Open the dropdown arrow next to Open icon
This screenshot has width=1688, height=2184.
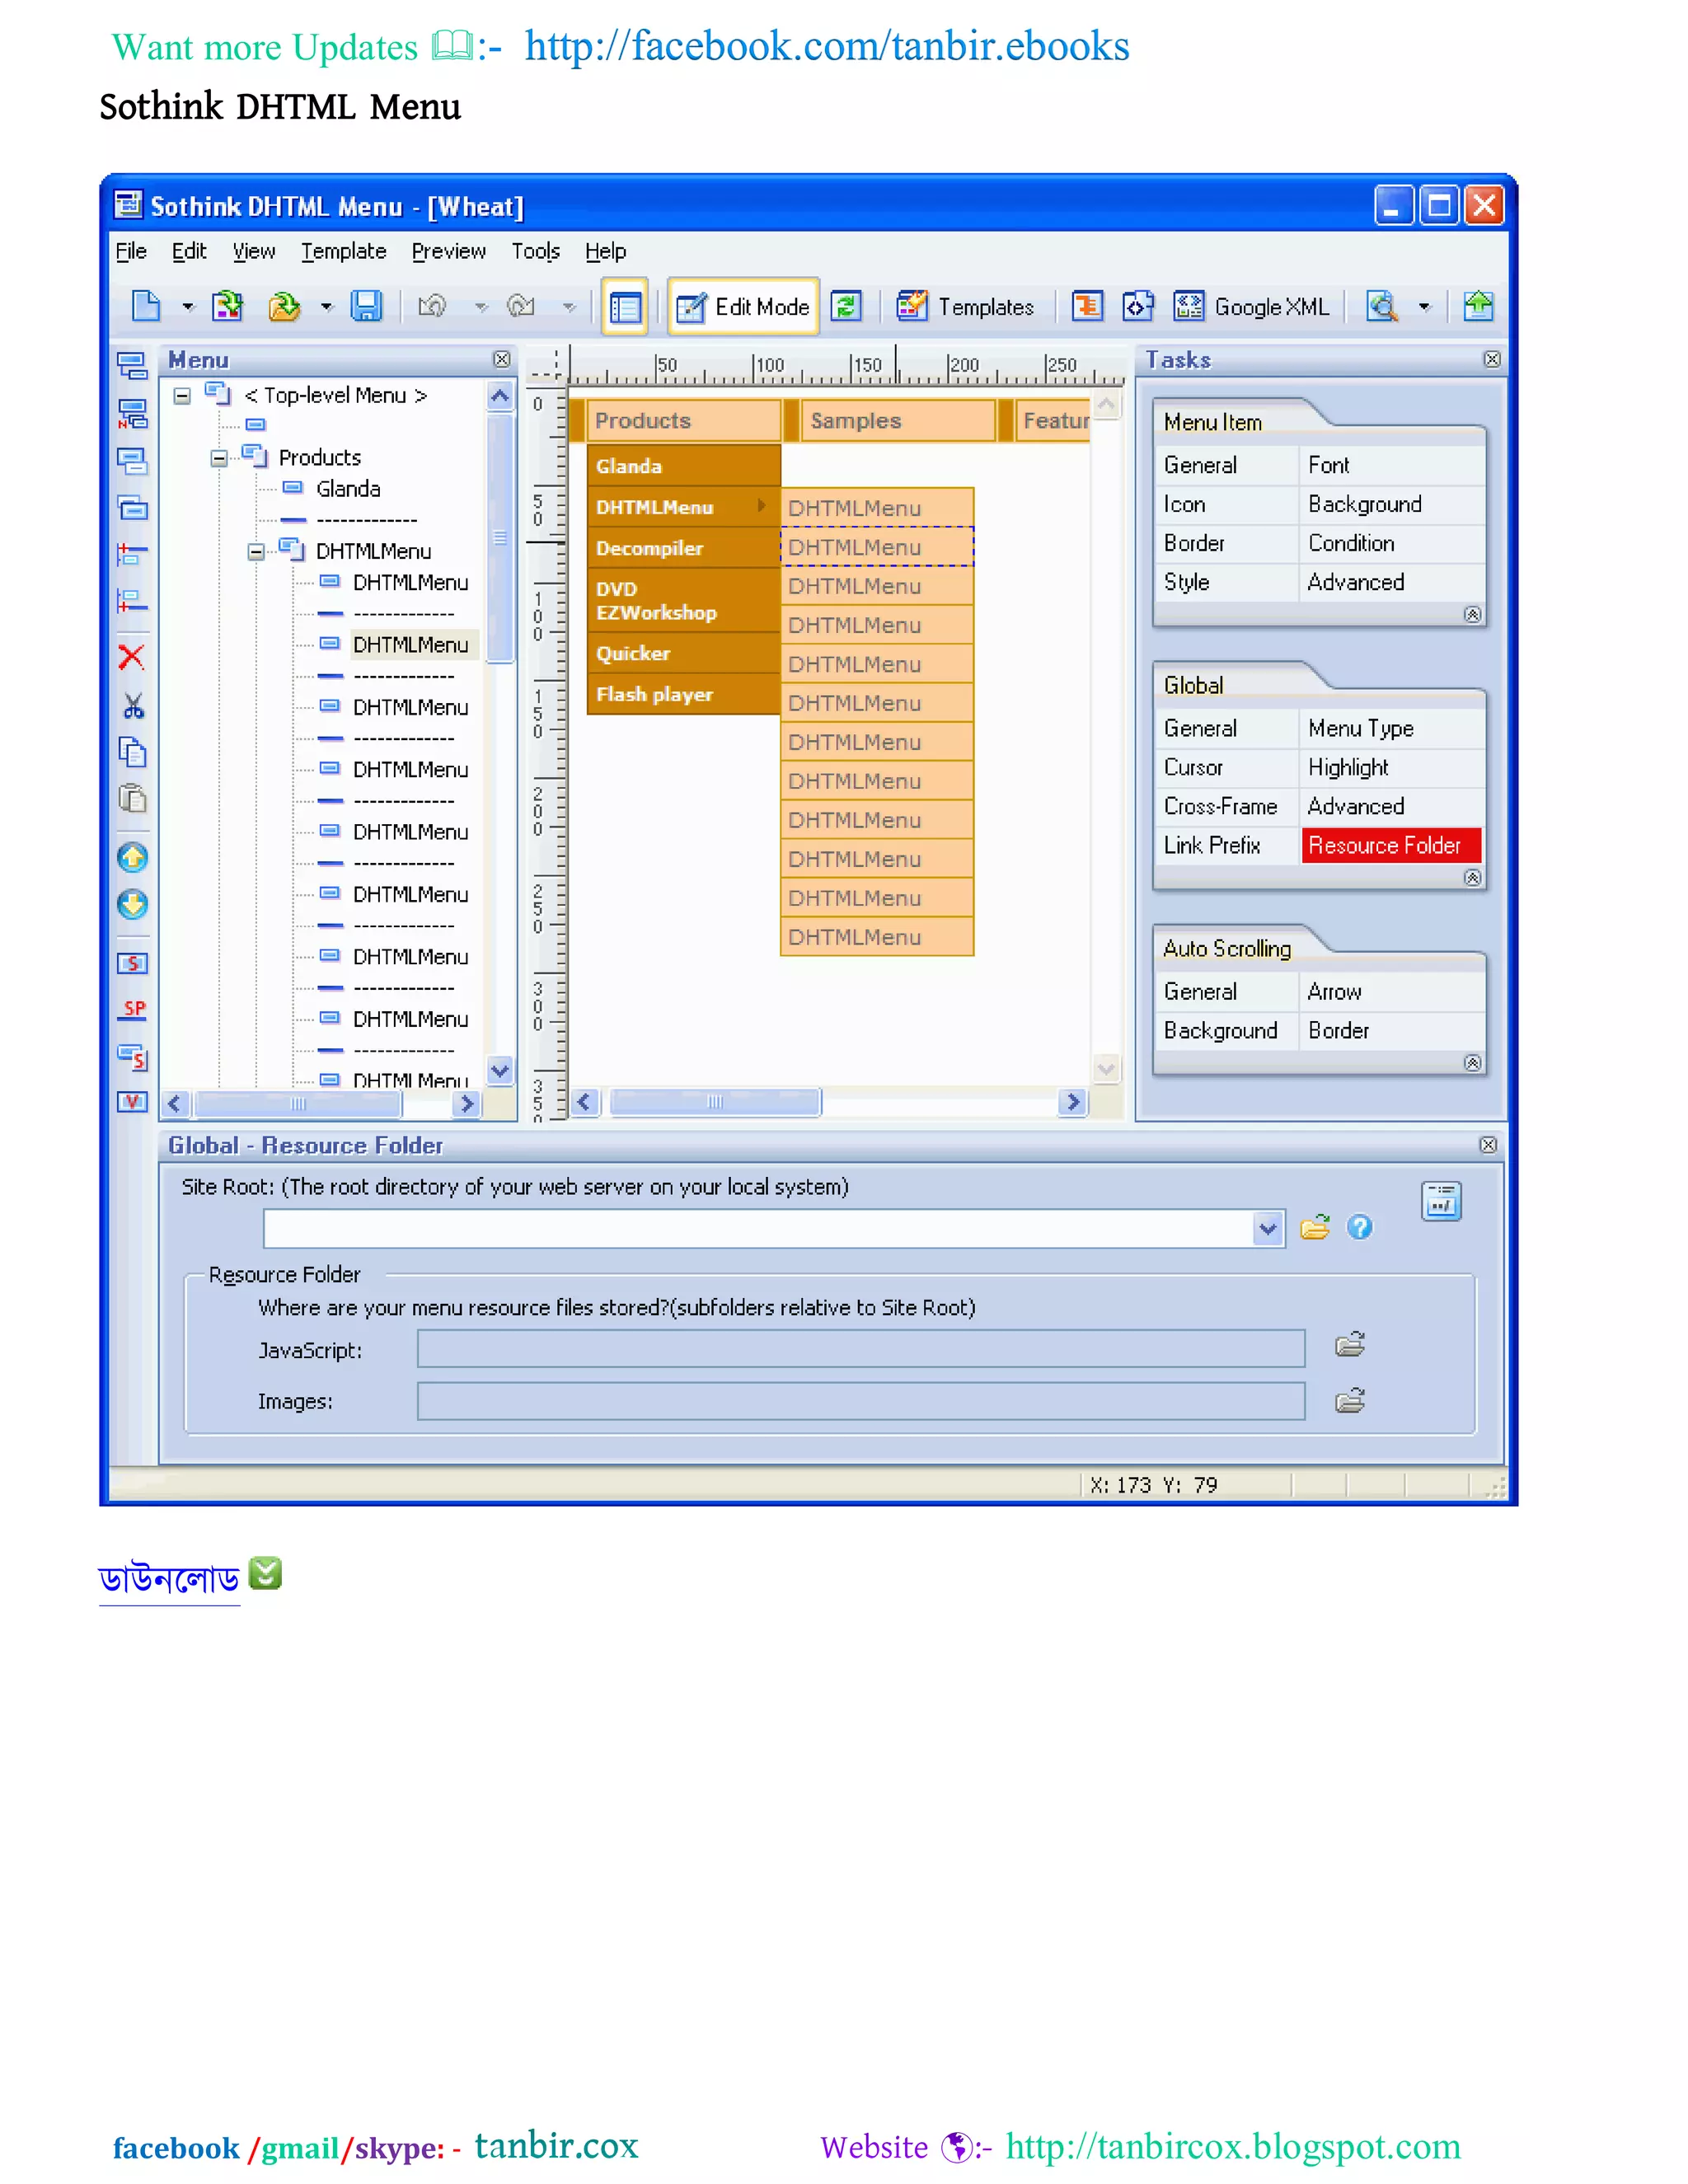pyautogui.click(x=326, y=307)
